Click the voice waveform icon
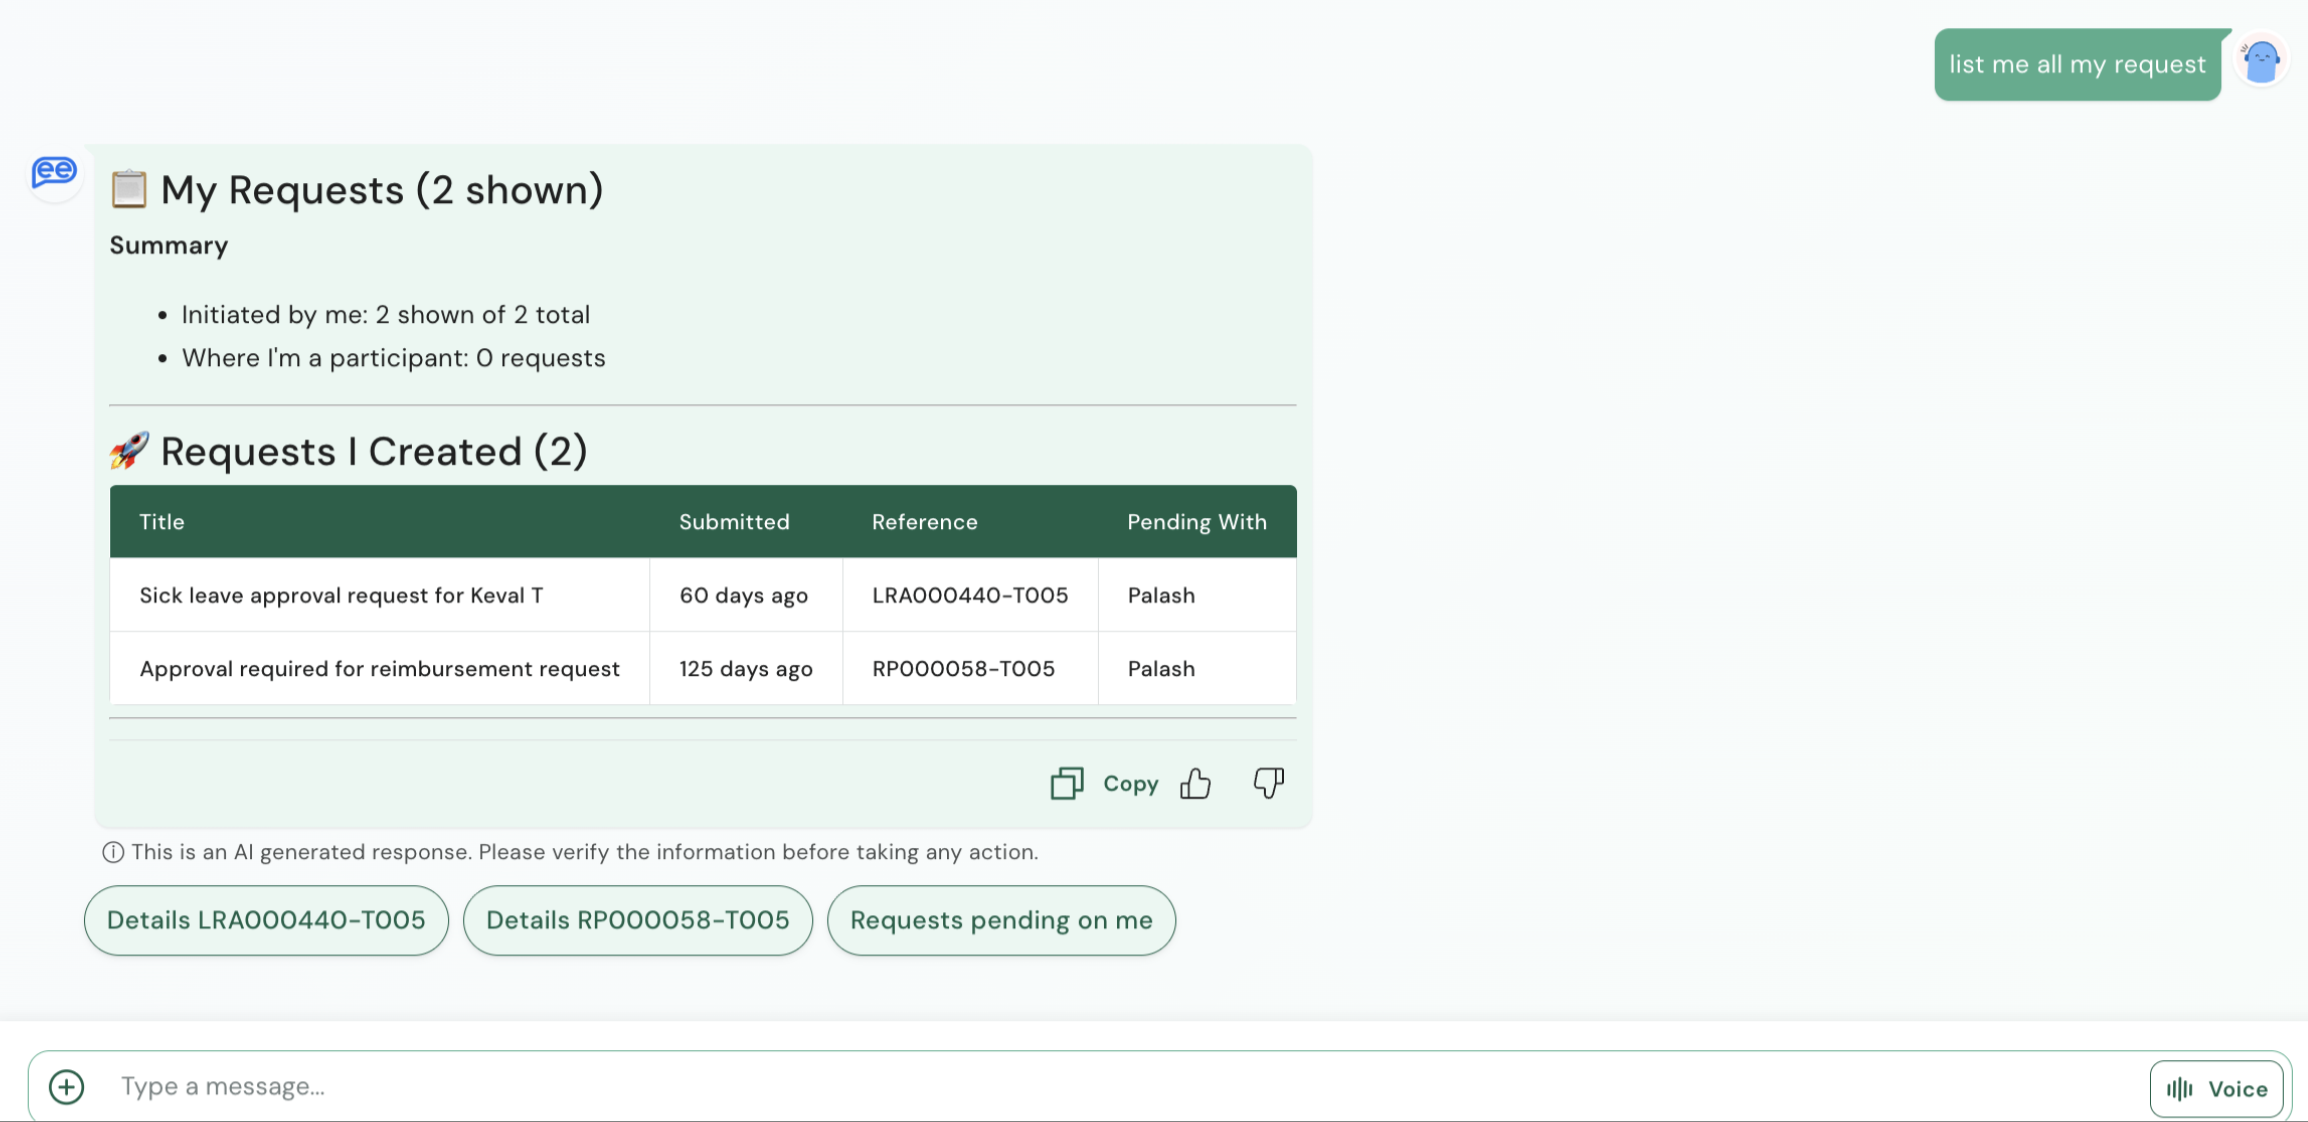Viewport: 2308px width, 1122px height. tap(2180, 1089)
